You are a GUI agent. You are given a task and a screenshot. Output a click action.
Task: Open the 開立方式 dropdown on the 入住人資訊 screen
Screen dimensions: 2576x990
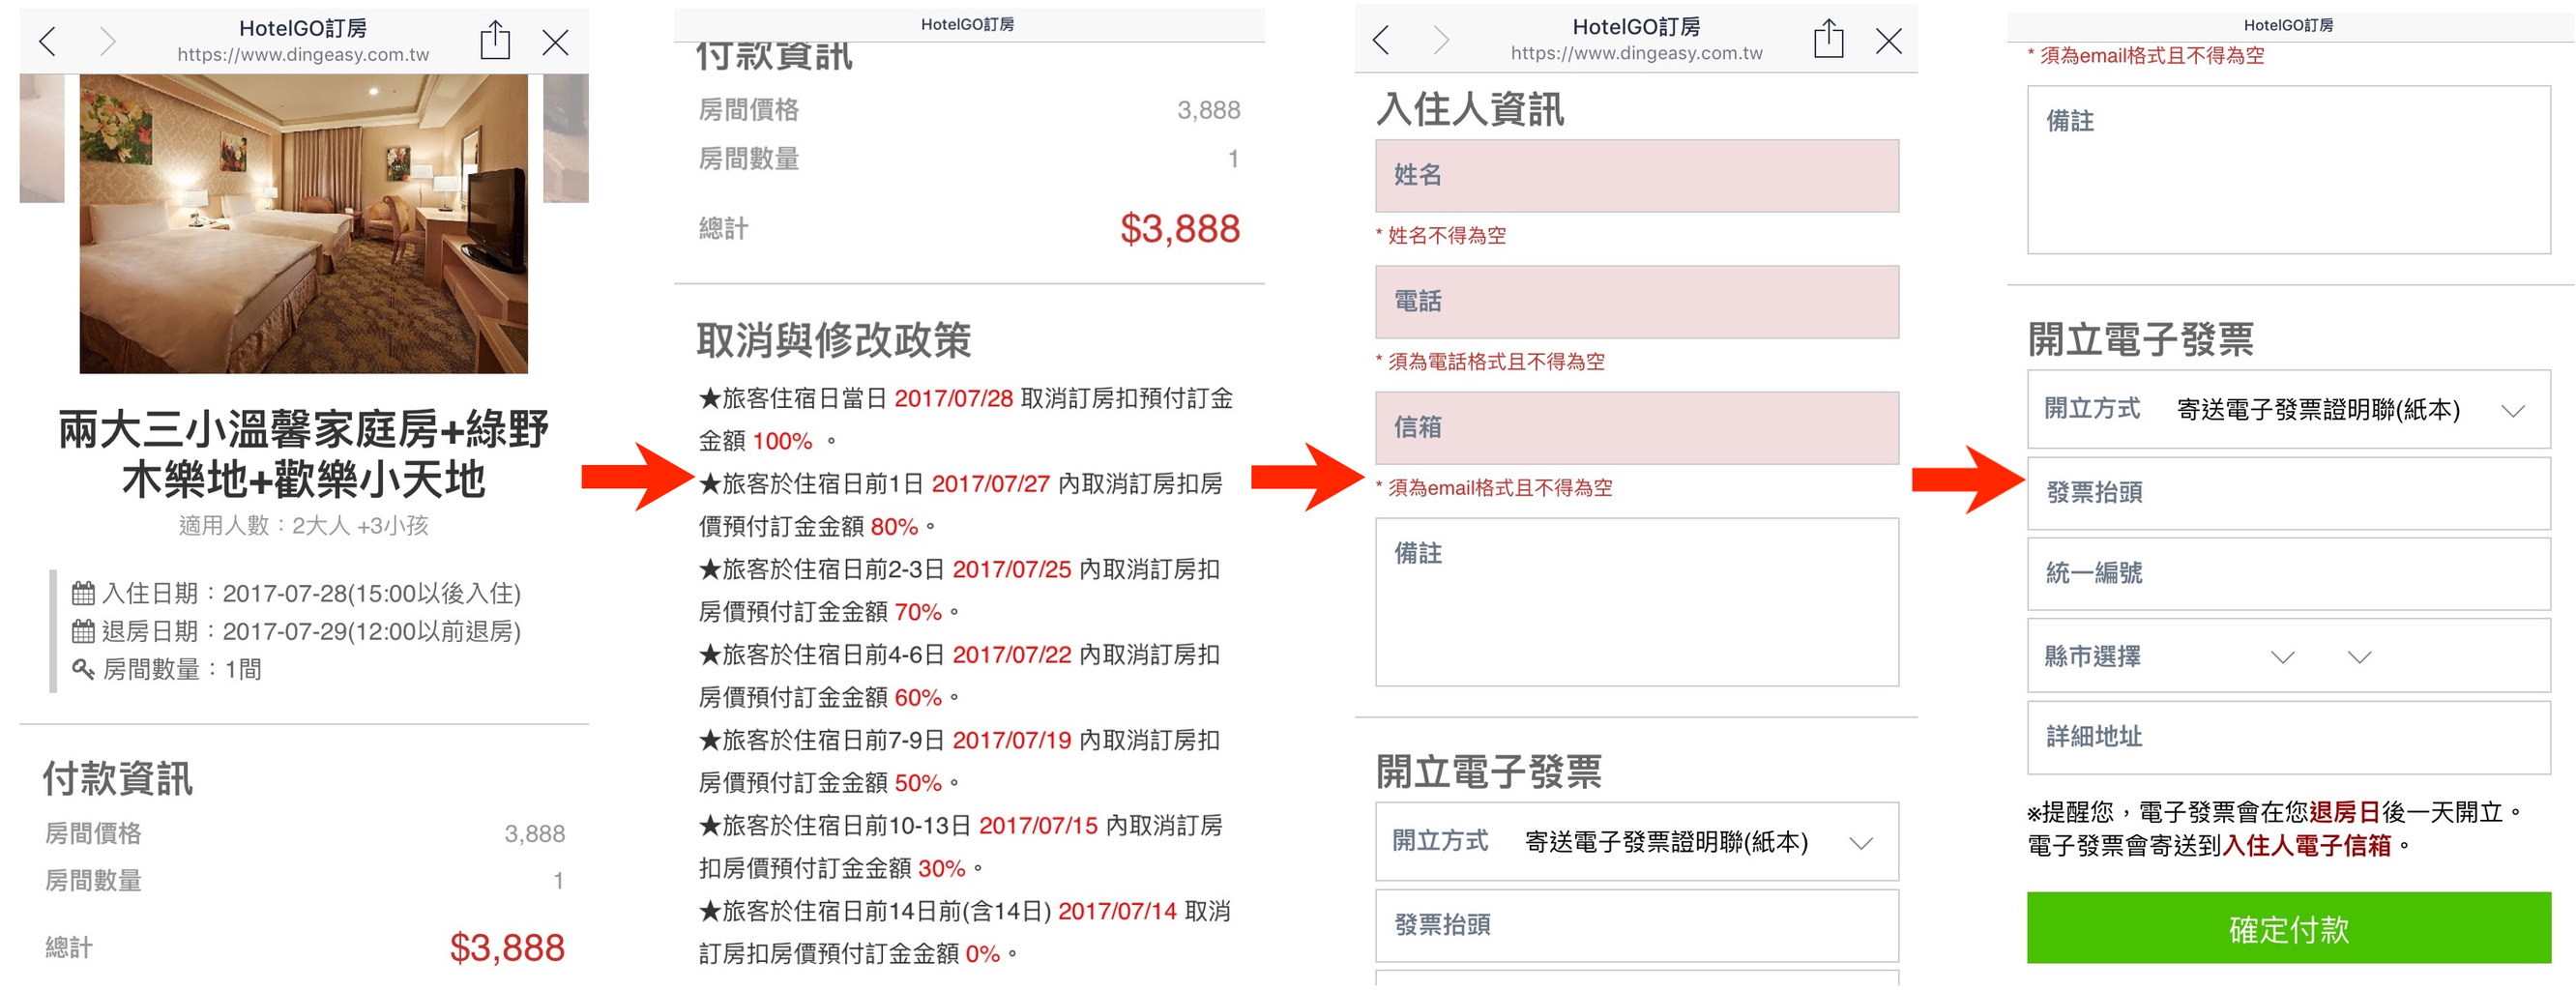(1637, 841)
